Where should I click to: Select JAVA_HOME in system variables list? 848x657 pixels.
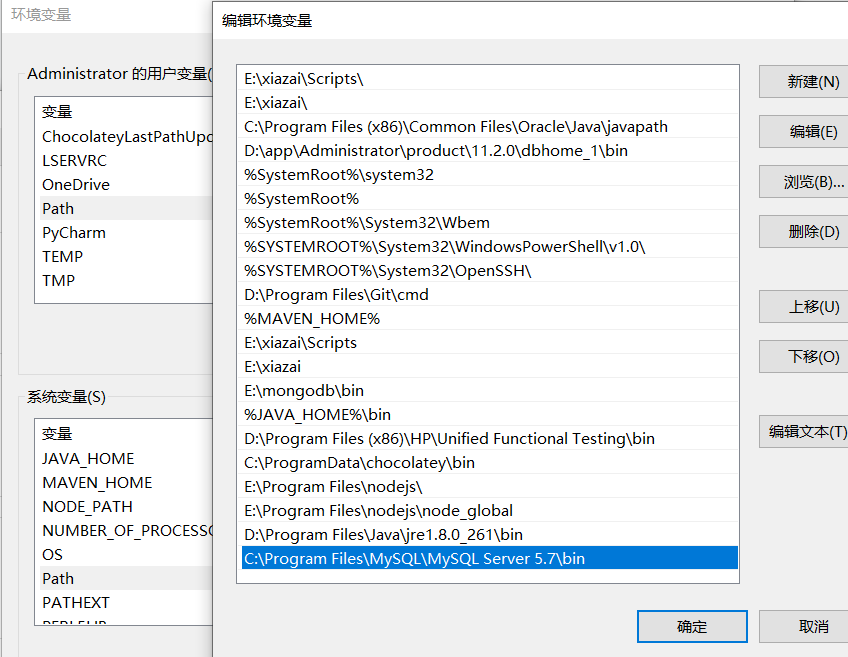tap(88, 459)
